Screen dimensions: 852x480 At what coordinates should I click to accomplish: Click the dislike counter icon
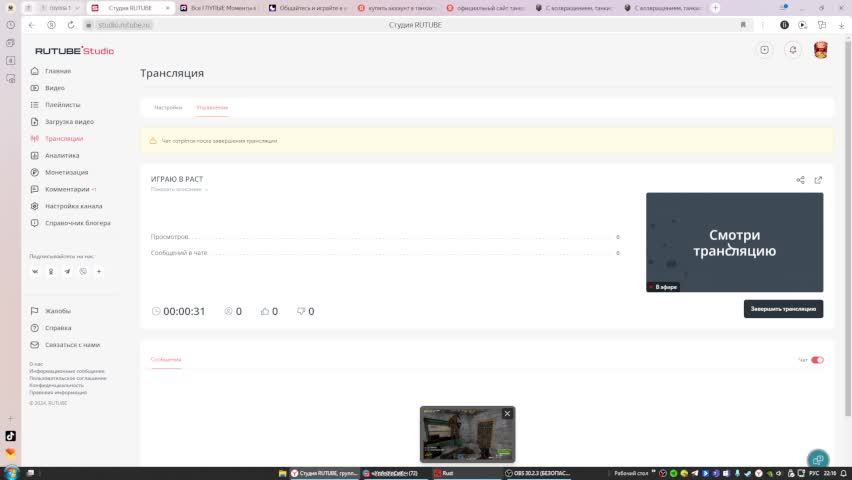(301, 311)
